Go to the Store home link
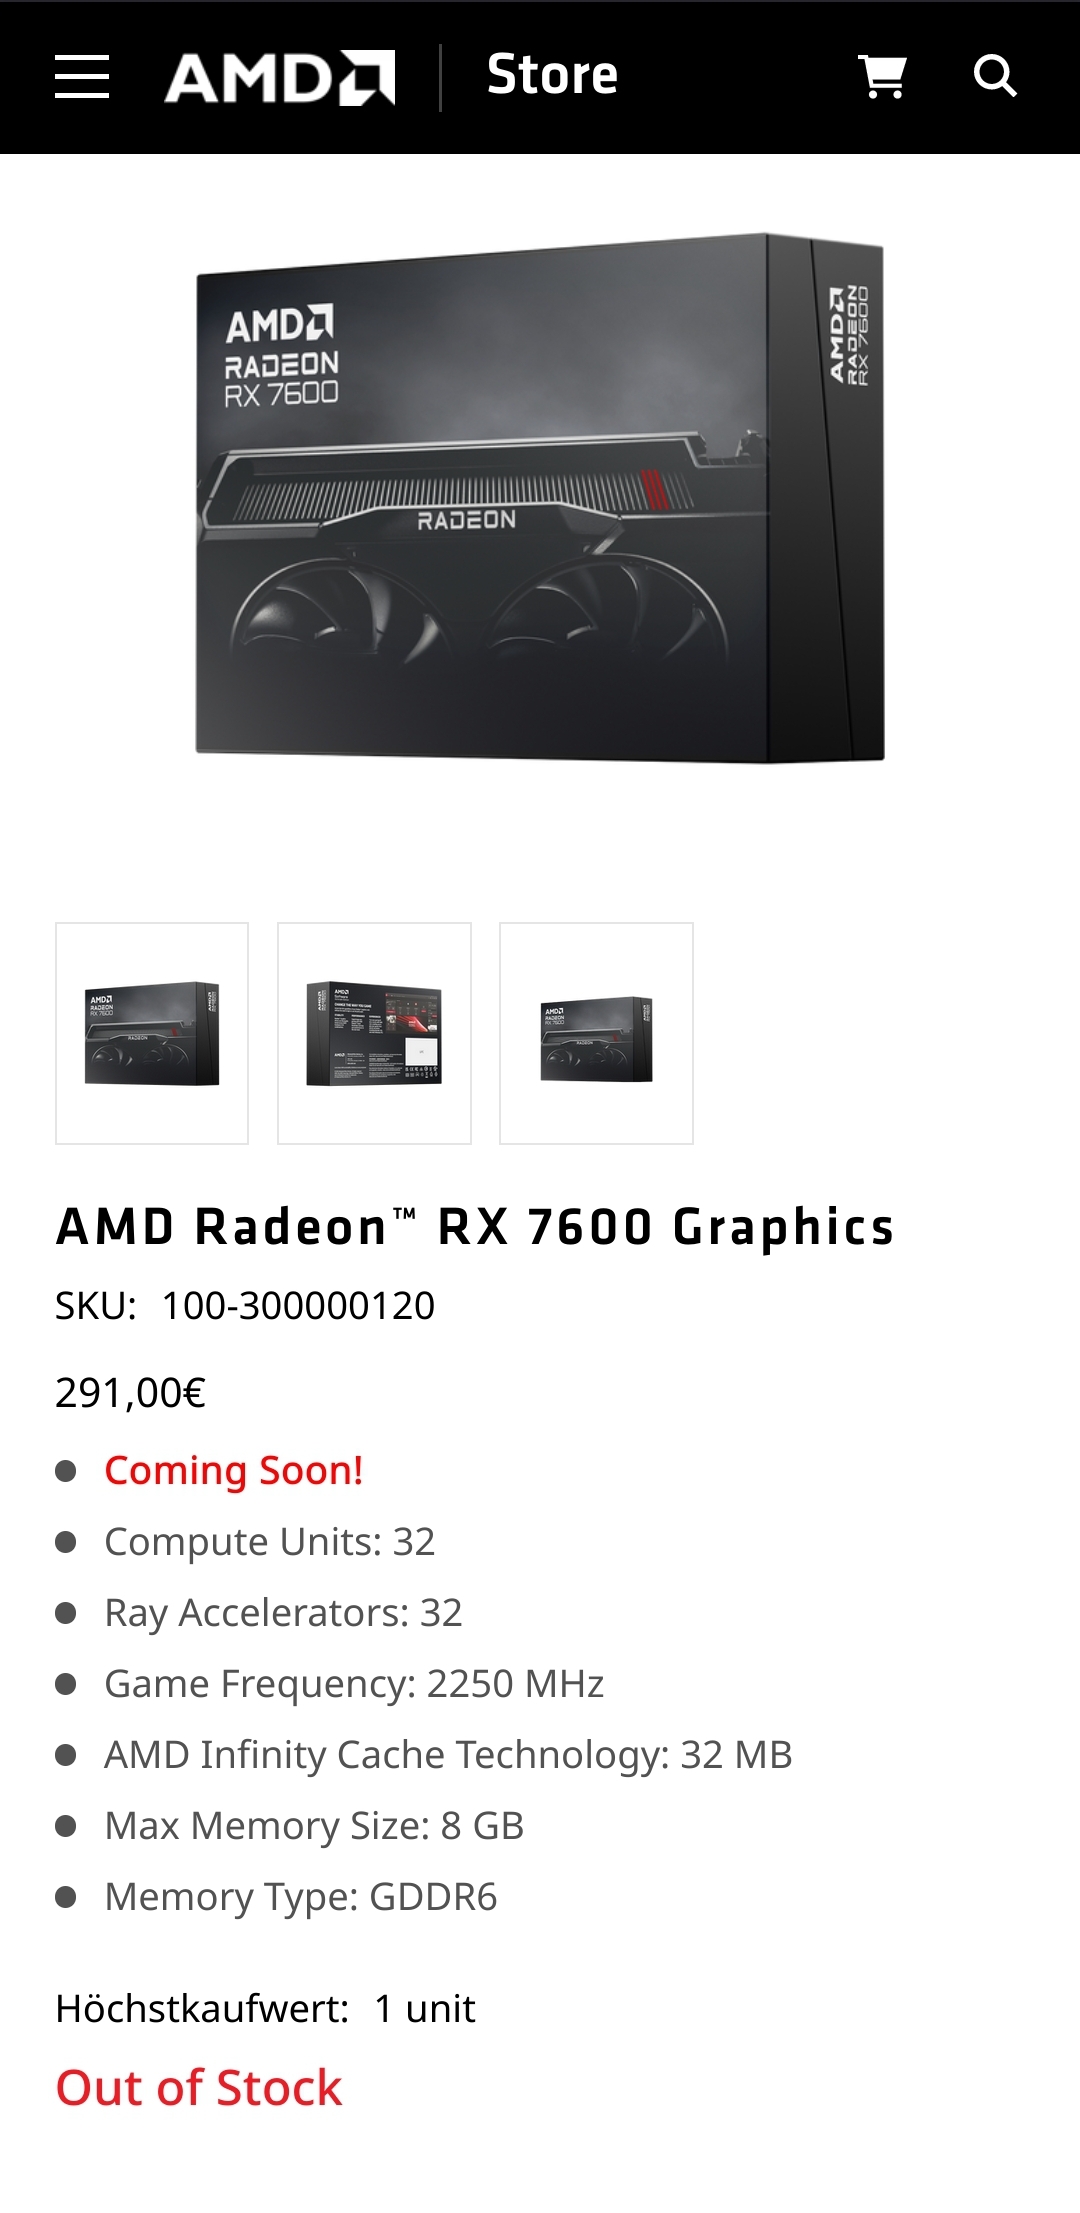This screenshot has height=2213, width=1080. (552, 75)
